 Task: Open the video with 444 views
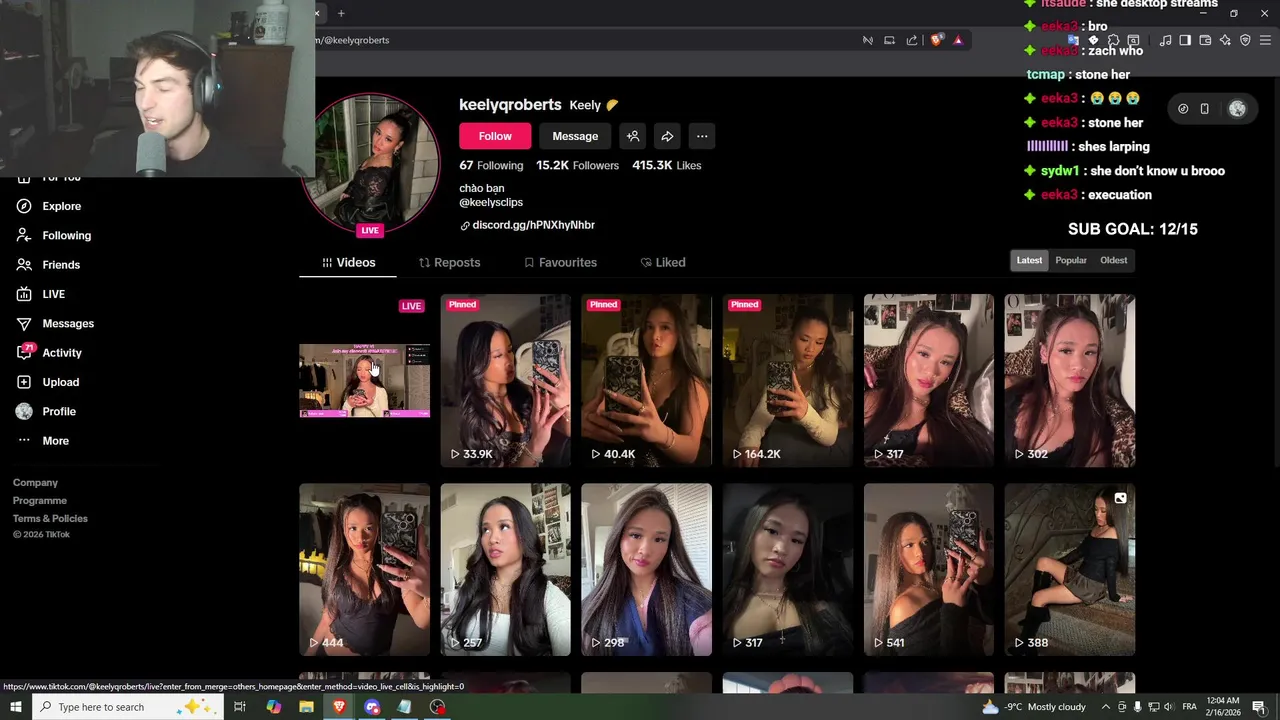click(364, 570)
